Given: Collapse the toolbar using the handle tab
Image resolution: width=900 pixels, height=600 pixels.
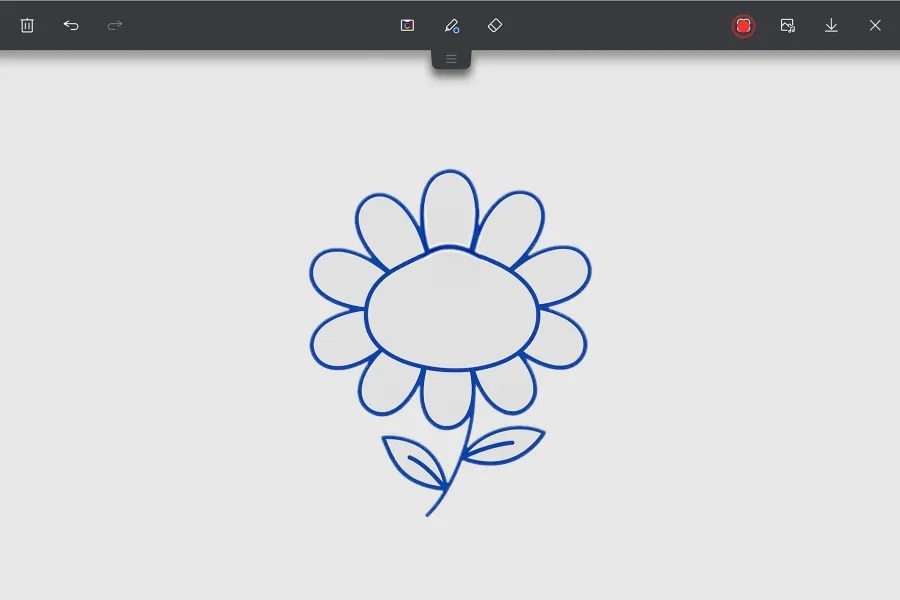Looking at the screenshot, I should pyautogui.click(x=451, y=59).
